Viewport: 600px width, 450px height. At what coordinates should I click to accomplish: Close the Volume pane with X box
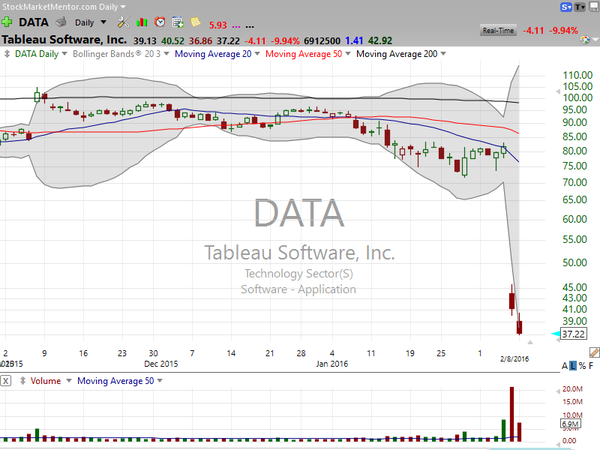(6, 381)
